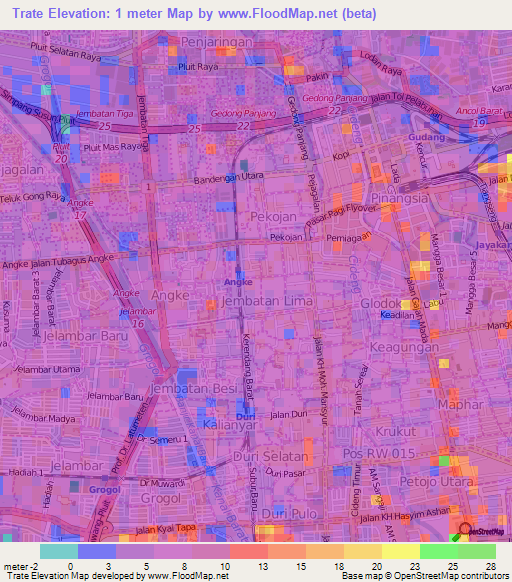Viewport: 512px width, 582px height.
Task: Click the Keagungan district label
Action: pyautogui.click(x=404, y=347)
